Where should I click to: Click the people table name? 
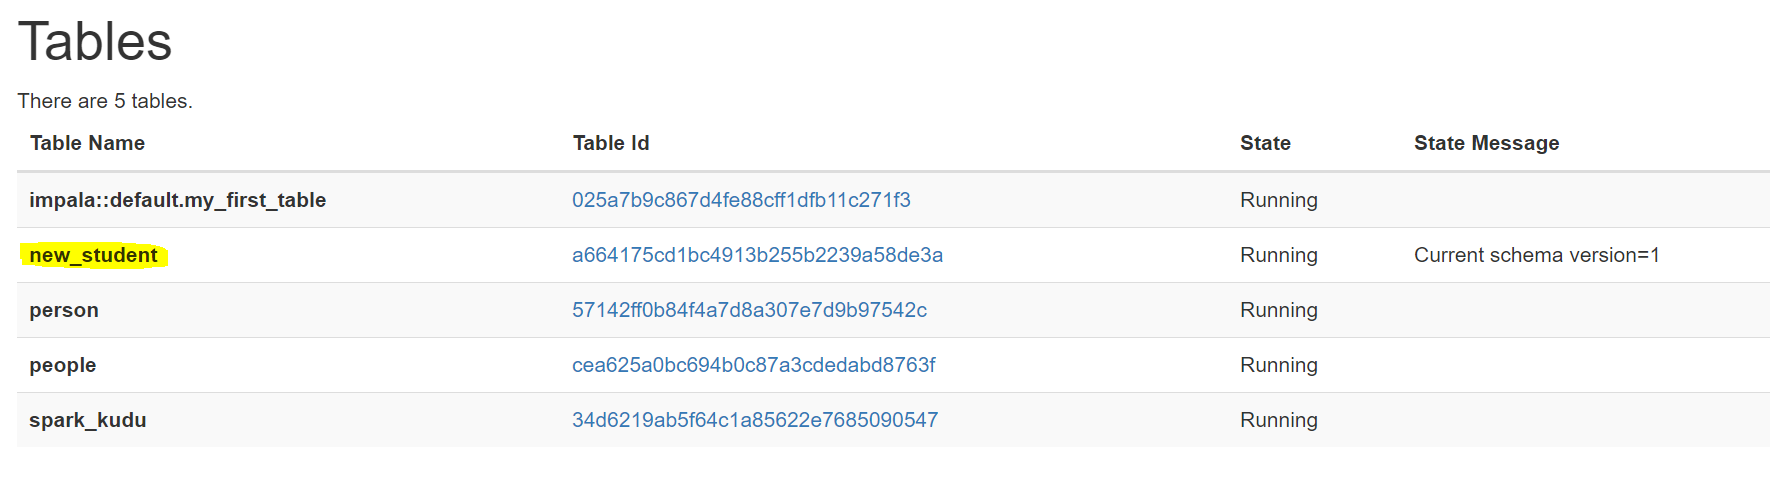tap(63, 365)
